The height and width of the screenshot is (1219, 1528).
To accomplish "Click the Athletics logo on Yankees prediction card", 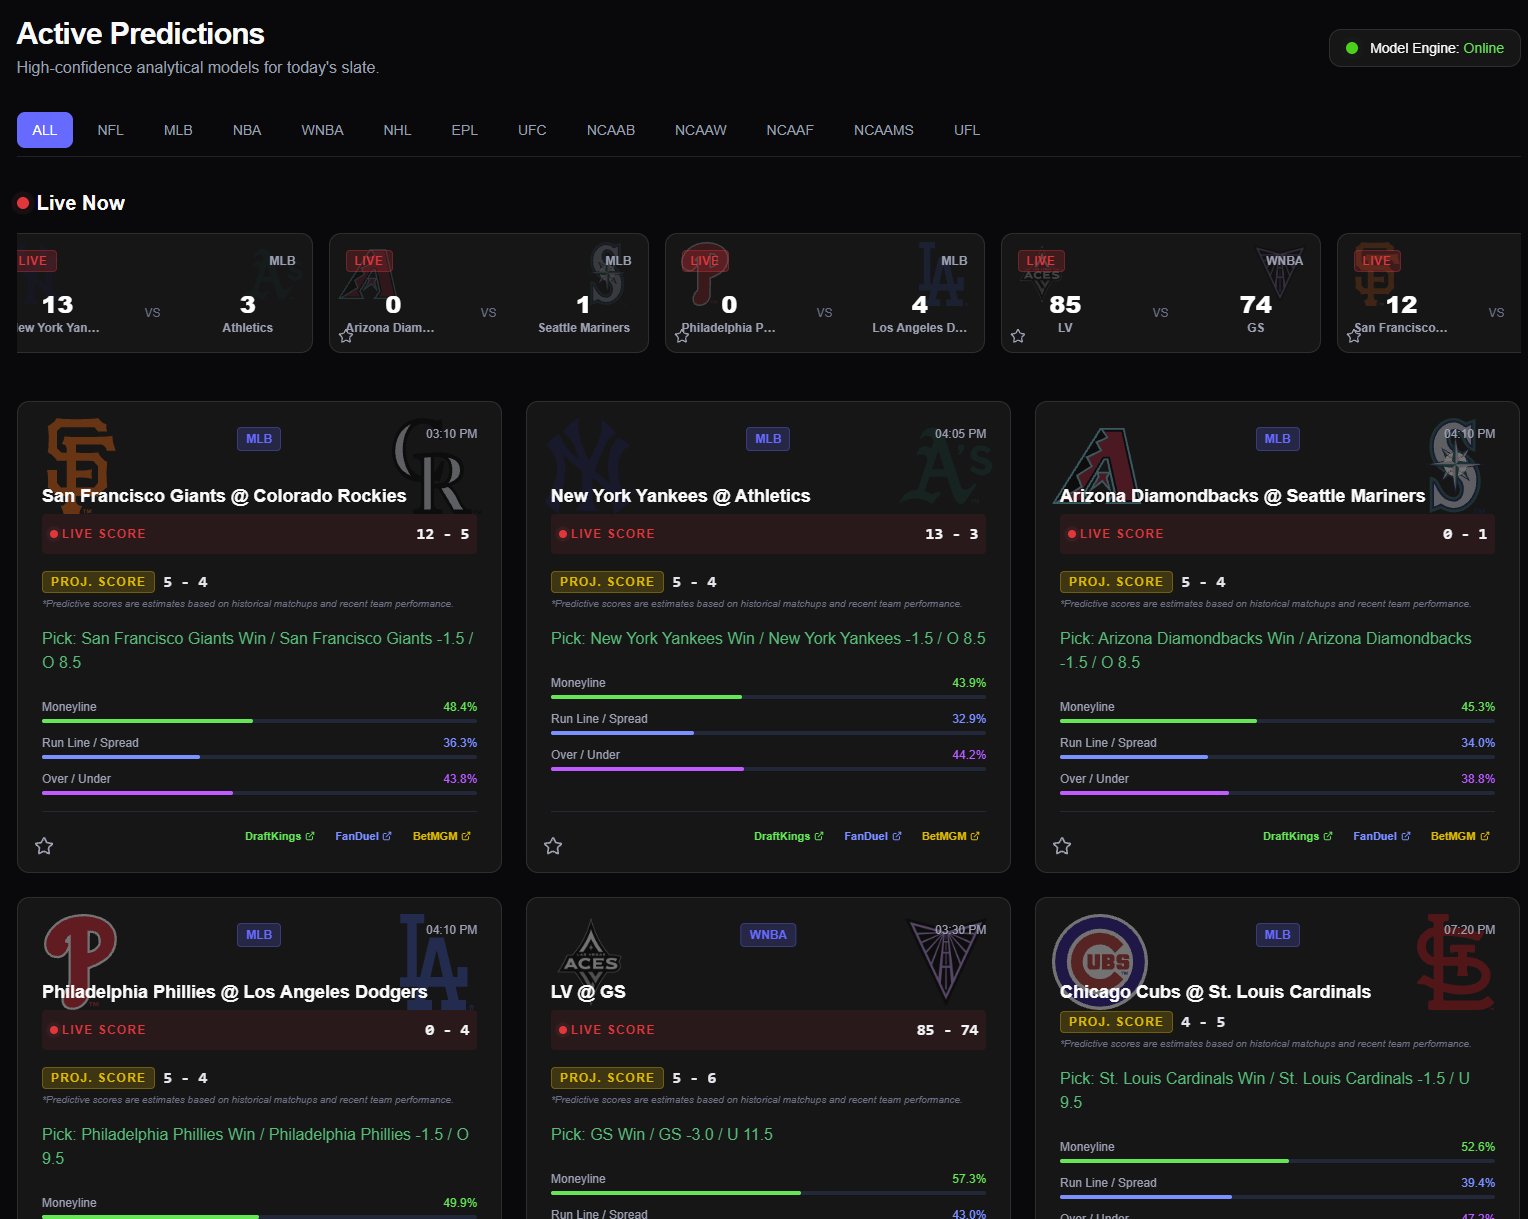I will [948, 466].
